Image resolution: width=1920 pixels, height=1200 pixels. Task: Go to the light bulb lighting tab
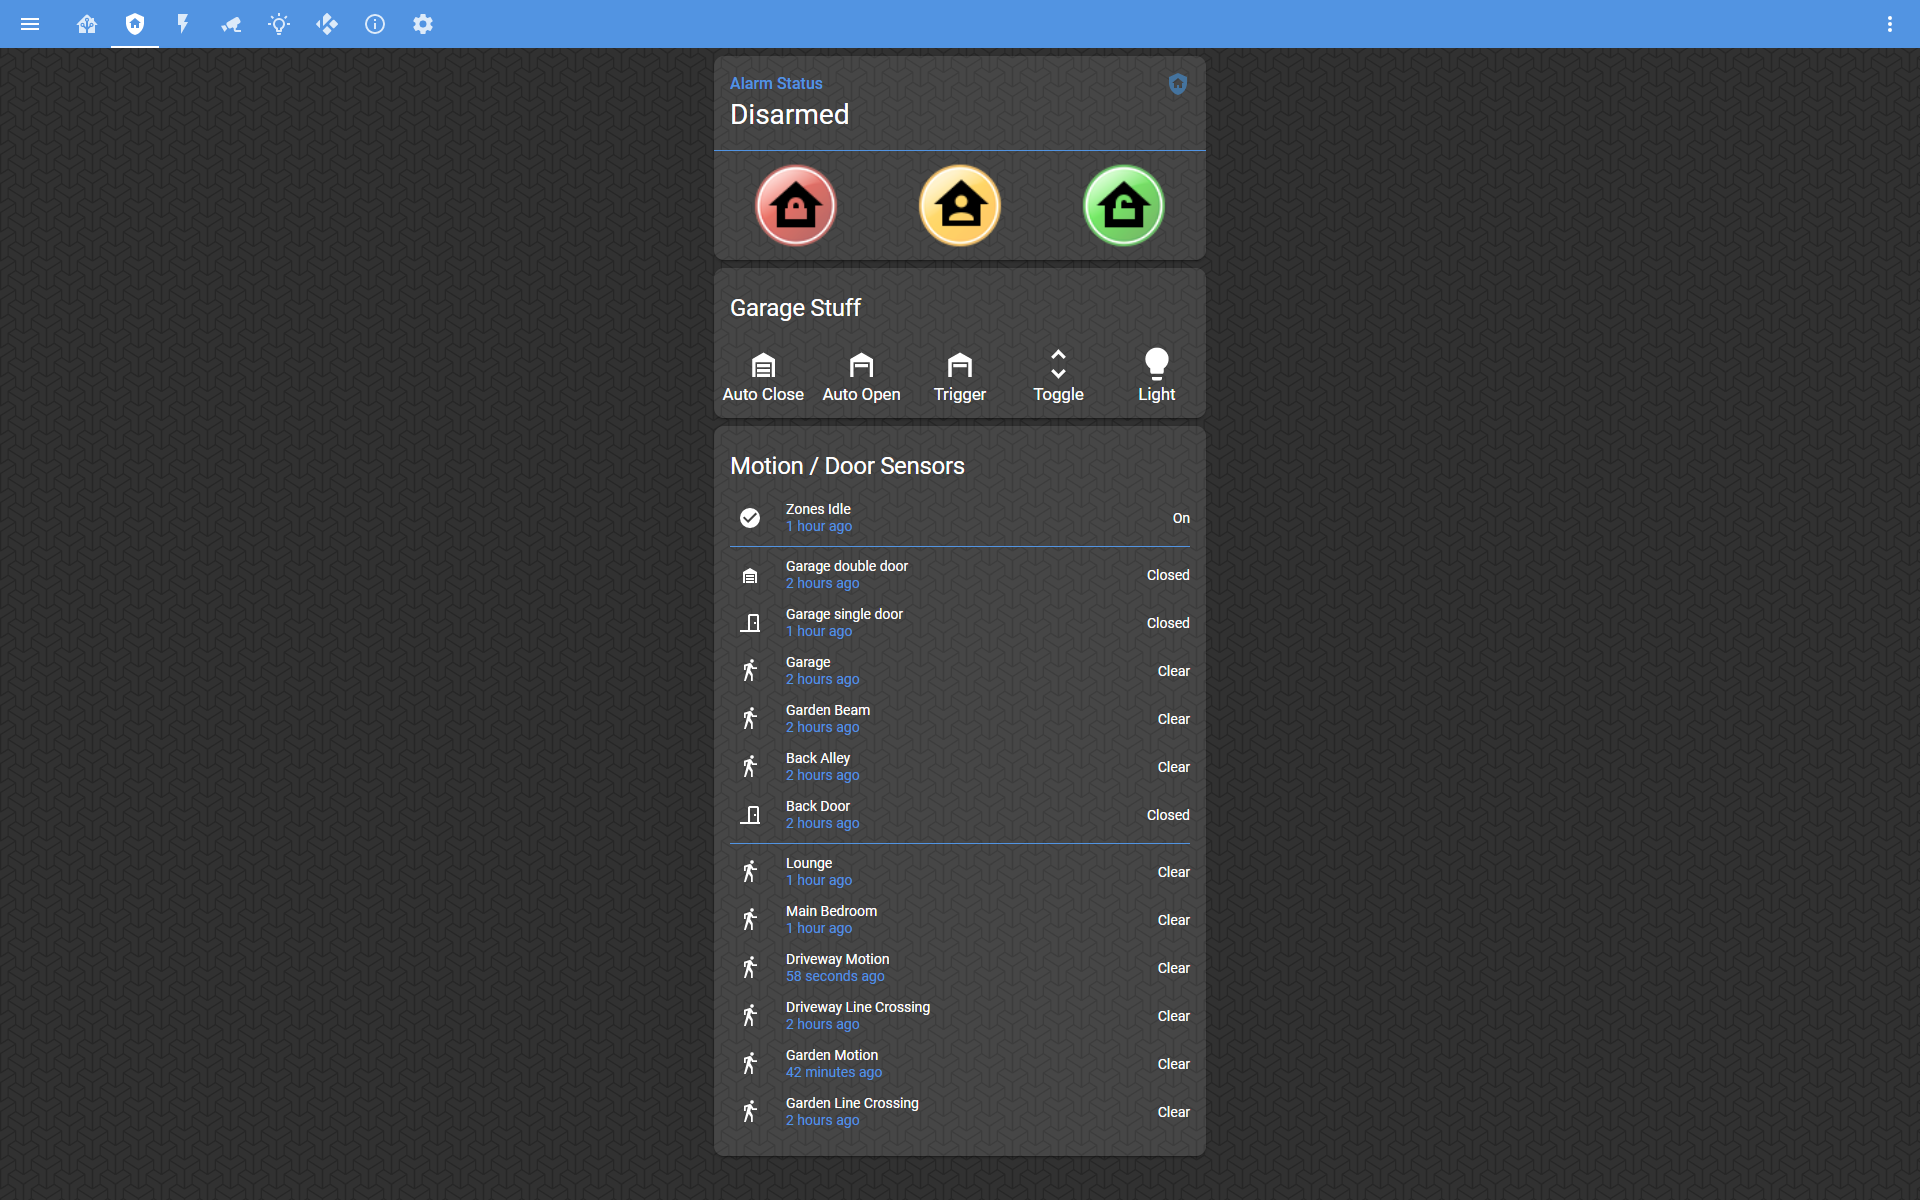(279, 24)
